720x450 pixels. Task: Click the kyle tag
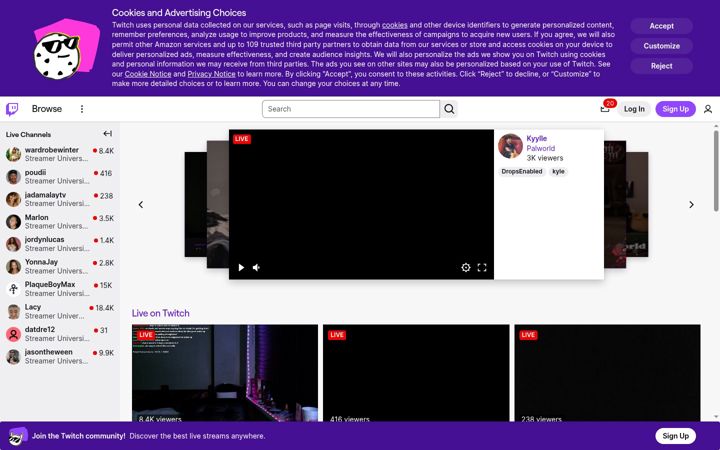click(x=558, y=172)
